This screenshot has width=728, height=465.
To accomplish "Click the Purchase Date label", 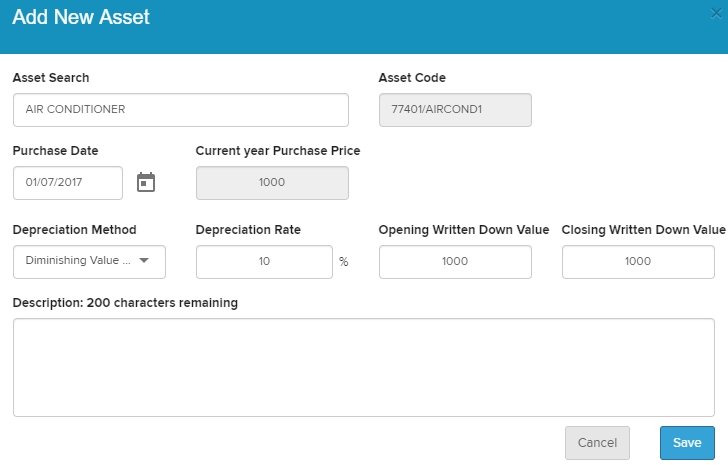I will pos(55,151).
